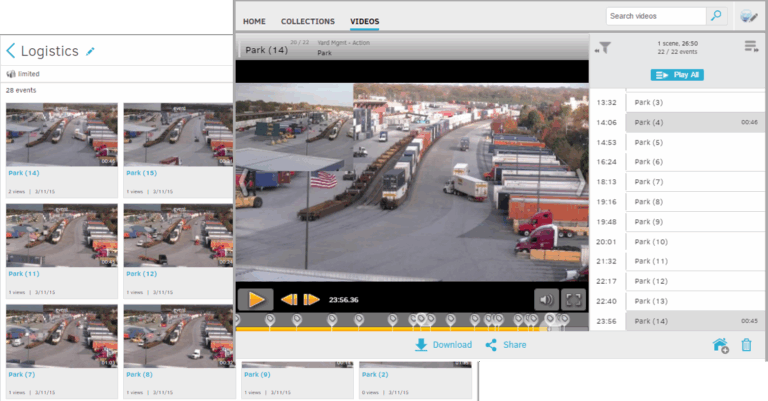768x401 pixels.
Task: Click the add-to-home icon
Action: click(x=720, y=346)
